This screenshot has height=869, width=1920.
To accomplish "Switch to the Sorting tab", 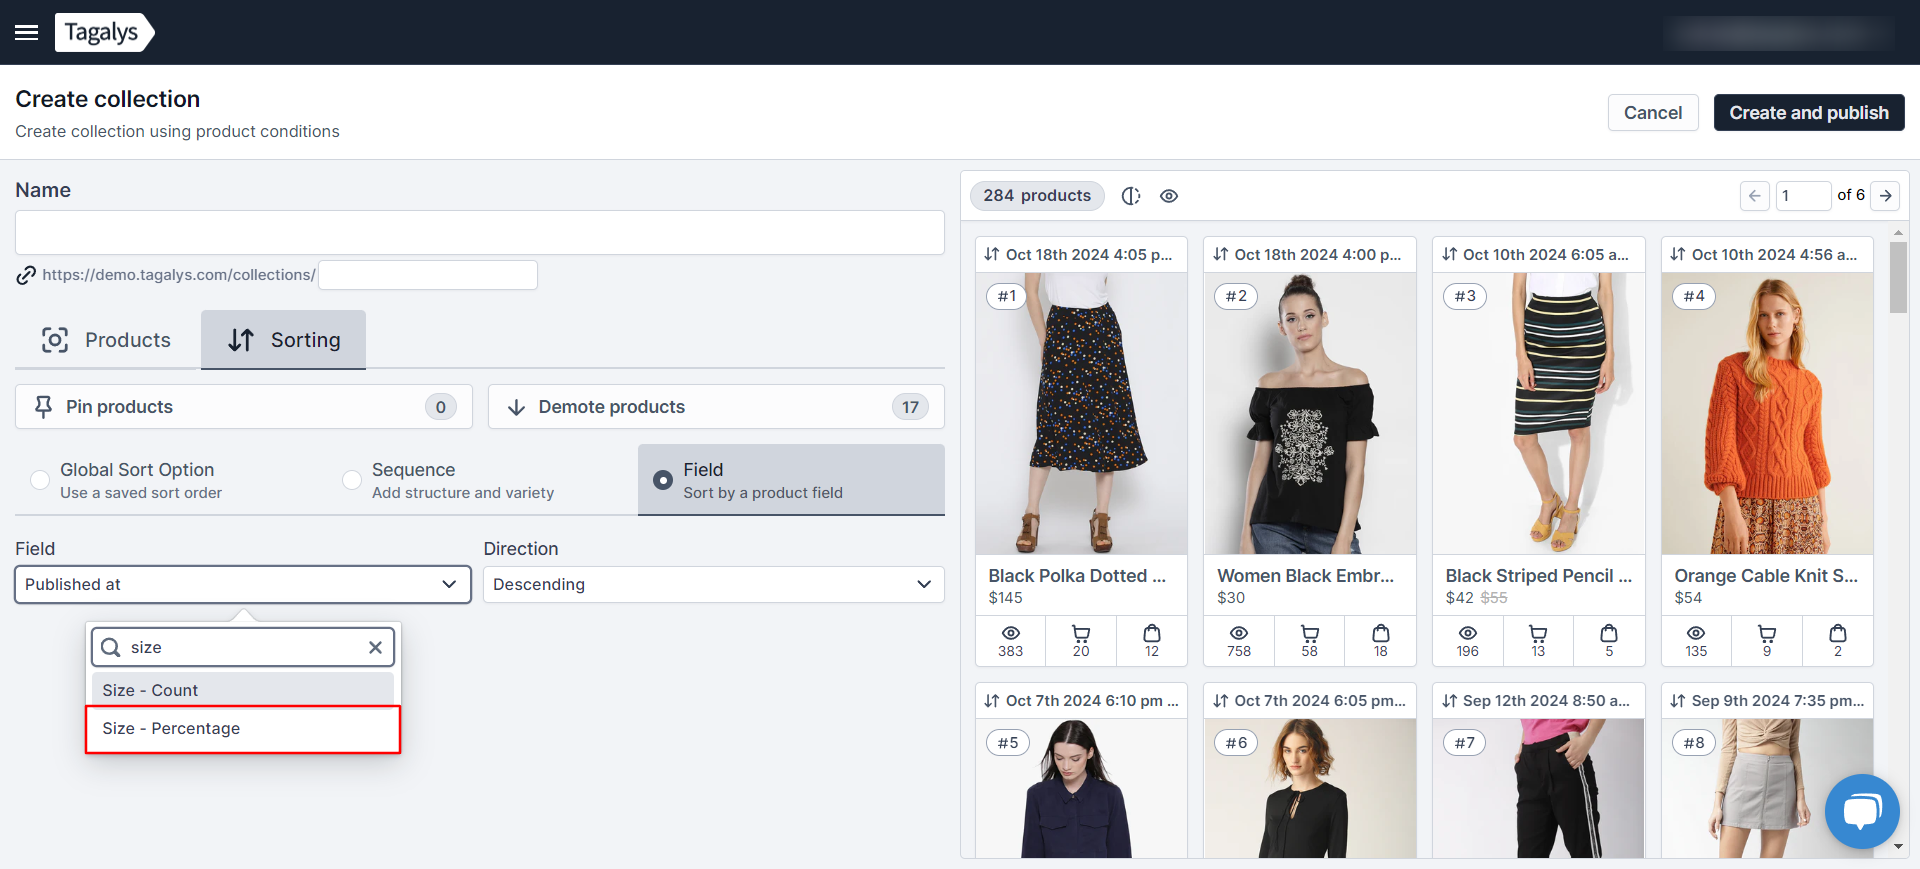I will click(284, 340).
